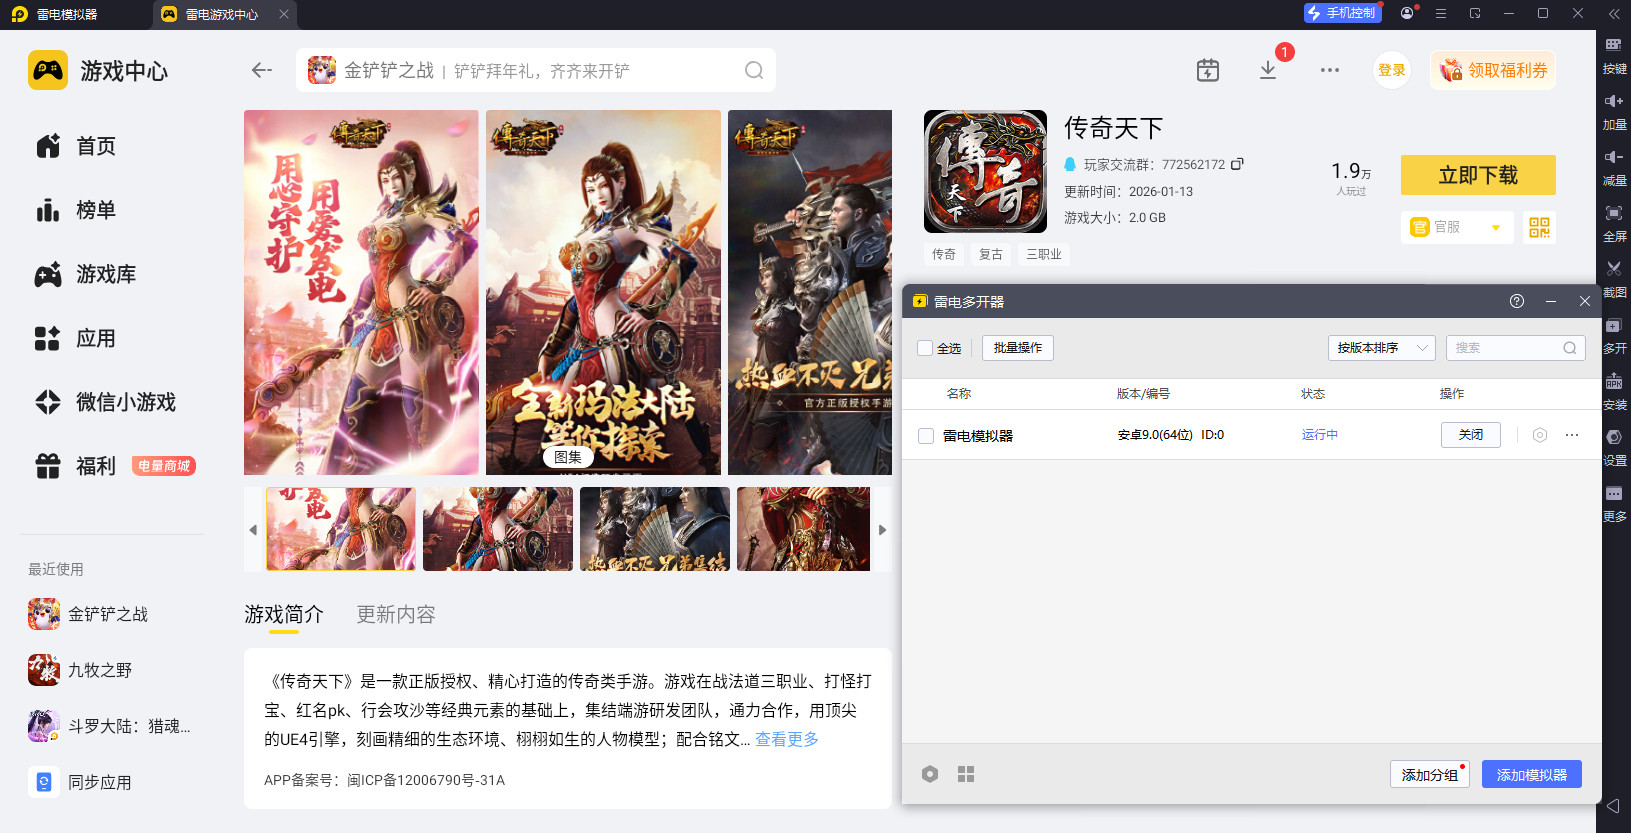Image resolution: width=1631 pixels, height=833 pixels.
Task: Click the 查看更多 link
Action: (x=786, y=739)
